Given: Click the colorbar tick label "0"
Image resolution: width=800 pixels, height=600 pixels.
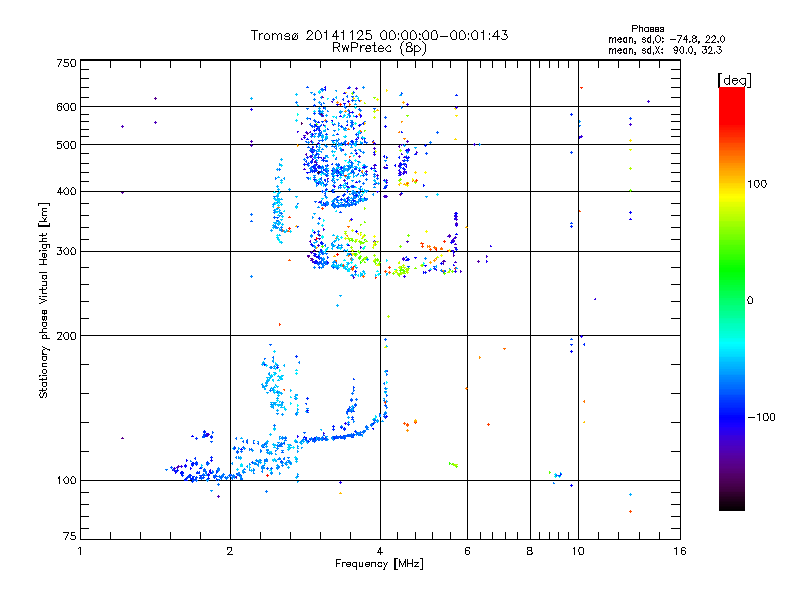Looking at the screenshot, I should 750,301.
